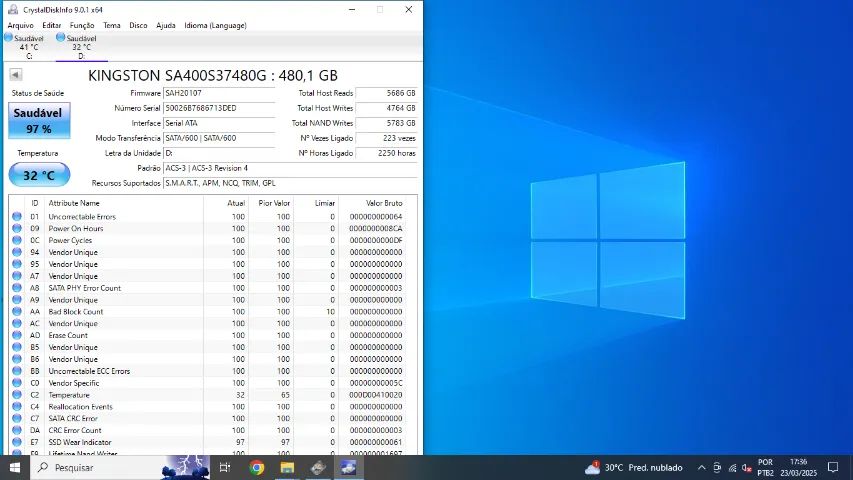Viewport: 853px width, 480px height.
Task: Click the Saudável 97 % health status button
Action: coord(39,120)
